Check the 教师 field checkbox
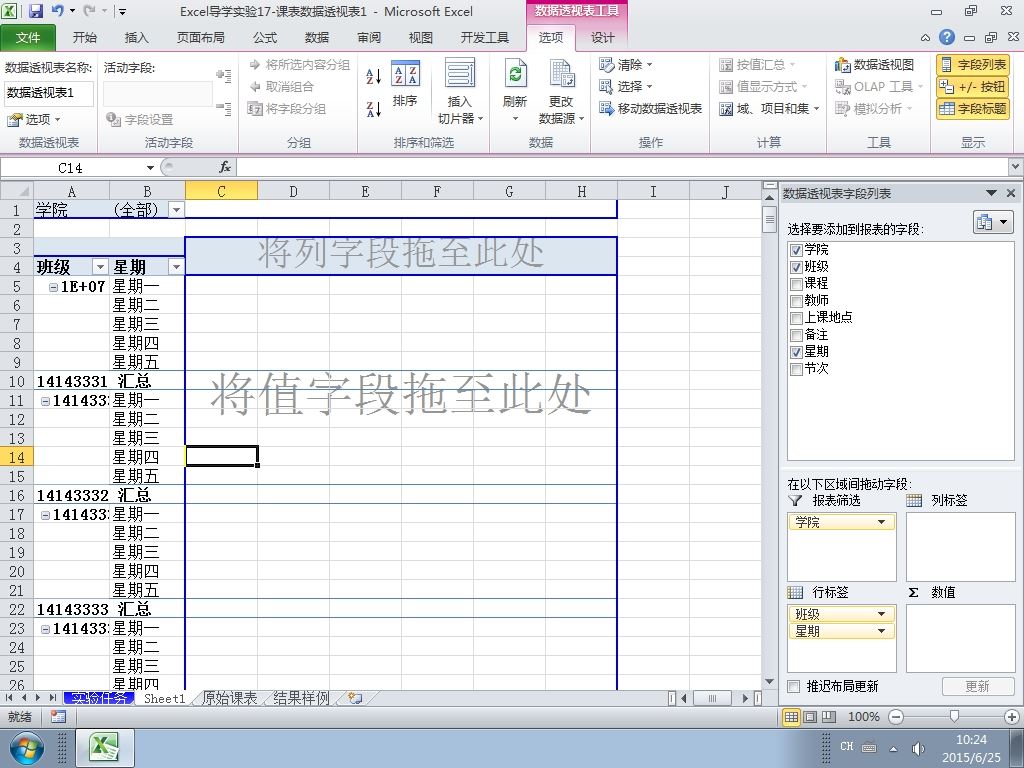This screenshot has width=1024, height=768. click(796, 301)
